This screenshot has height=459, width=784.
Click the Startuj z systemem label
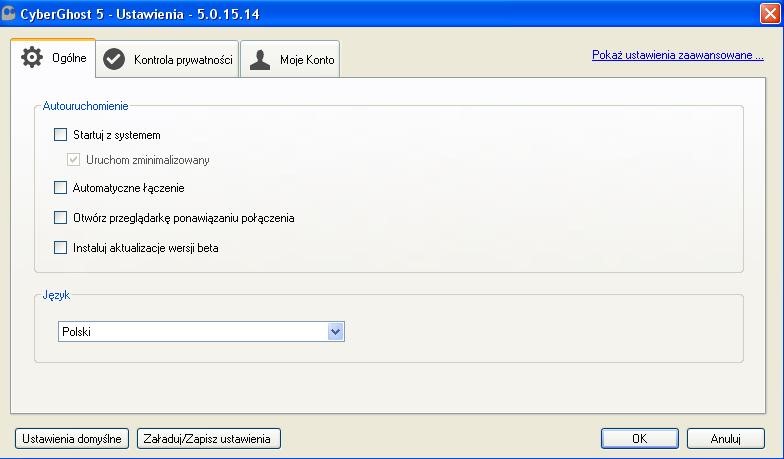point(116,135)
